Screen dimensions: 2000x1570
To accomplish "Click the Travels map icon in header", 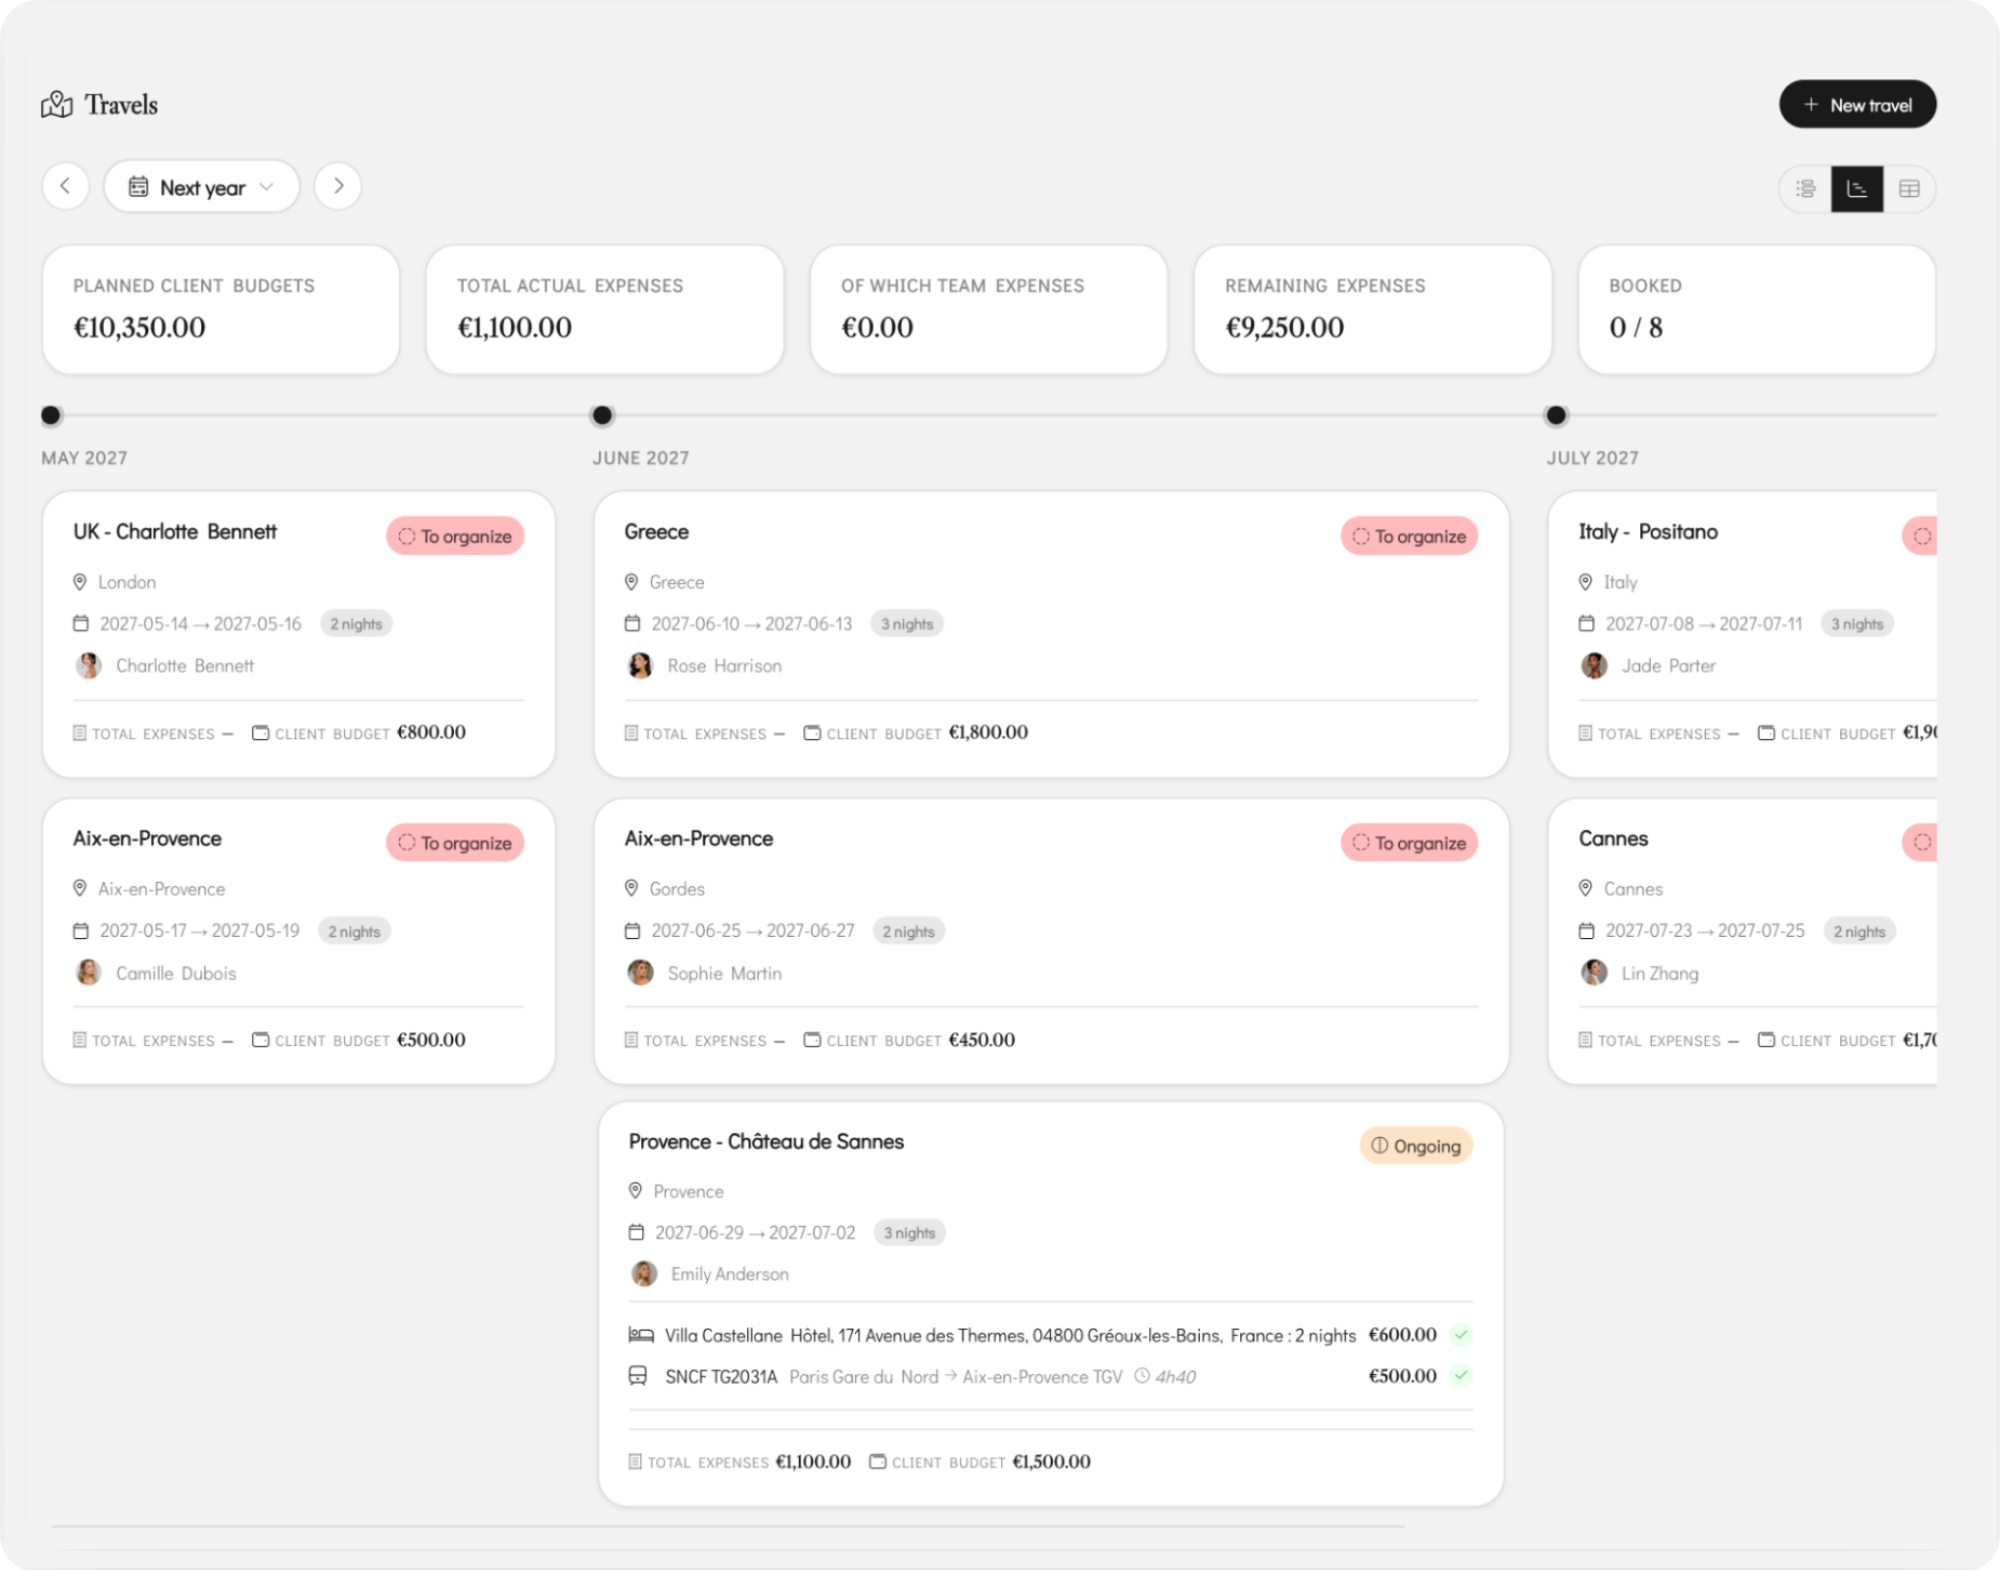I will pyautogui.click(x=57, y=105).
